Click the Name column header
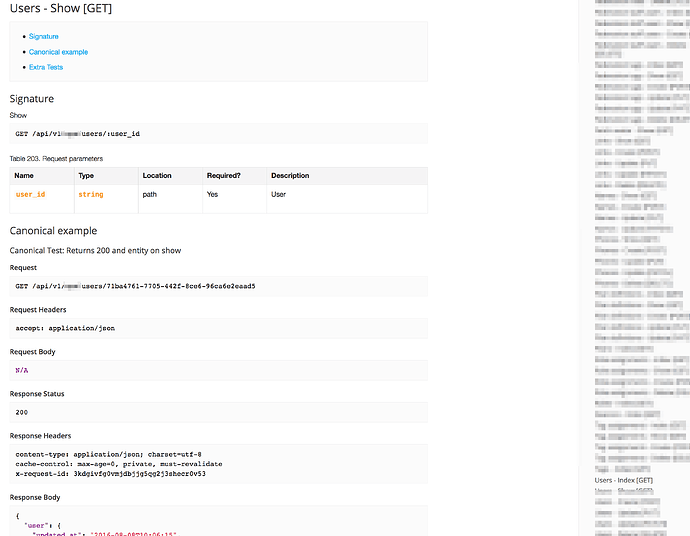The image size is (690, 536). coord(24,176)
